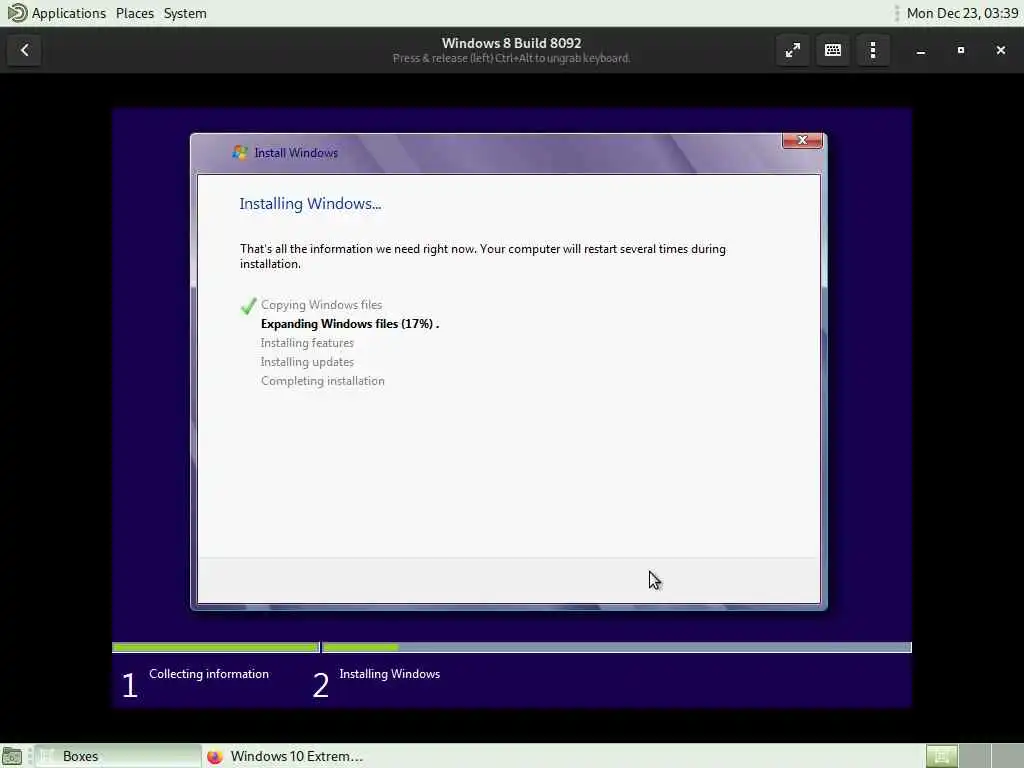Click the 'Install Windows' dialog title
Image resolution: width=1024 pixels, height=768 pixels.
pyautogui.click(x=296, y=153)
